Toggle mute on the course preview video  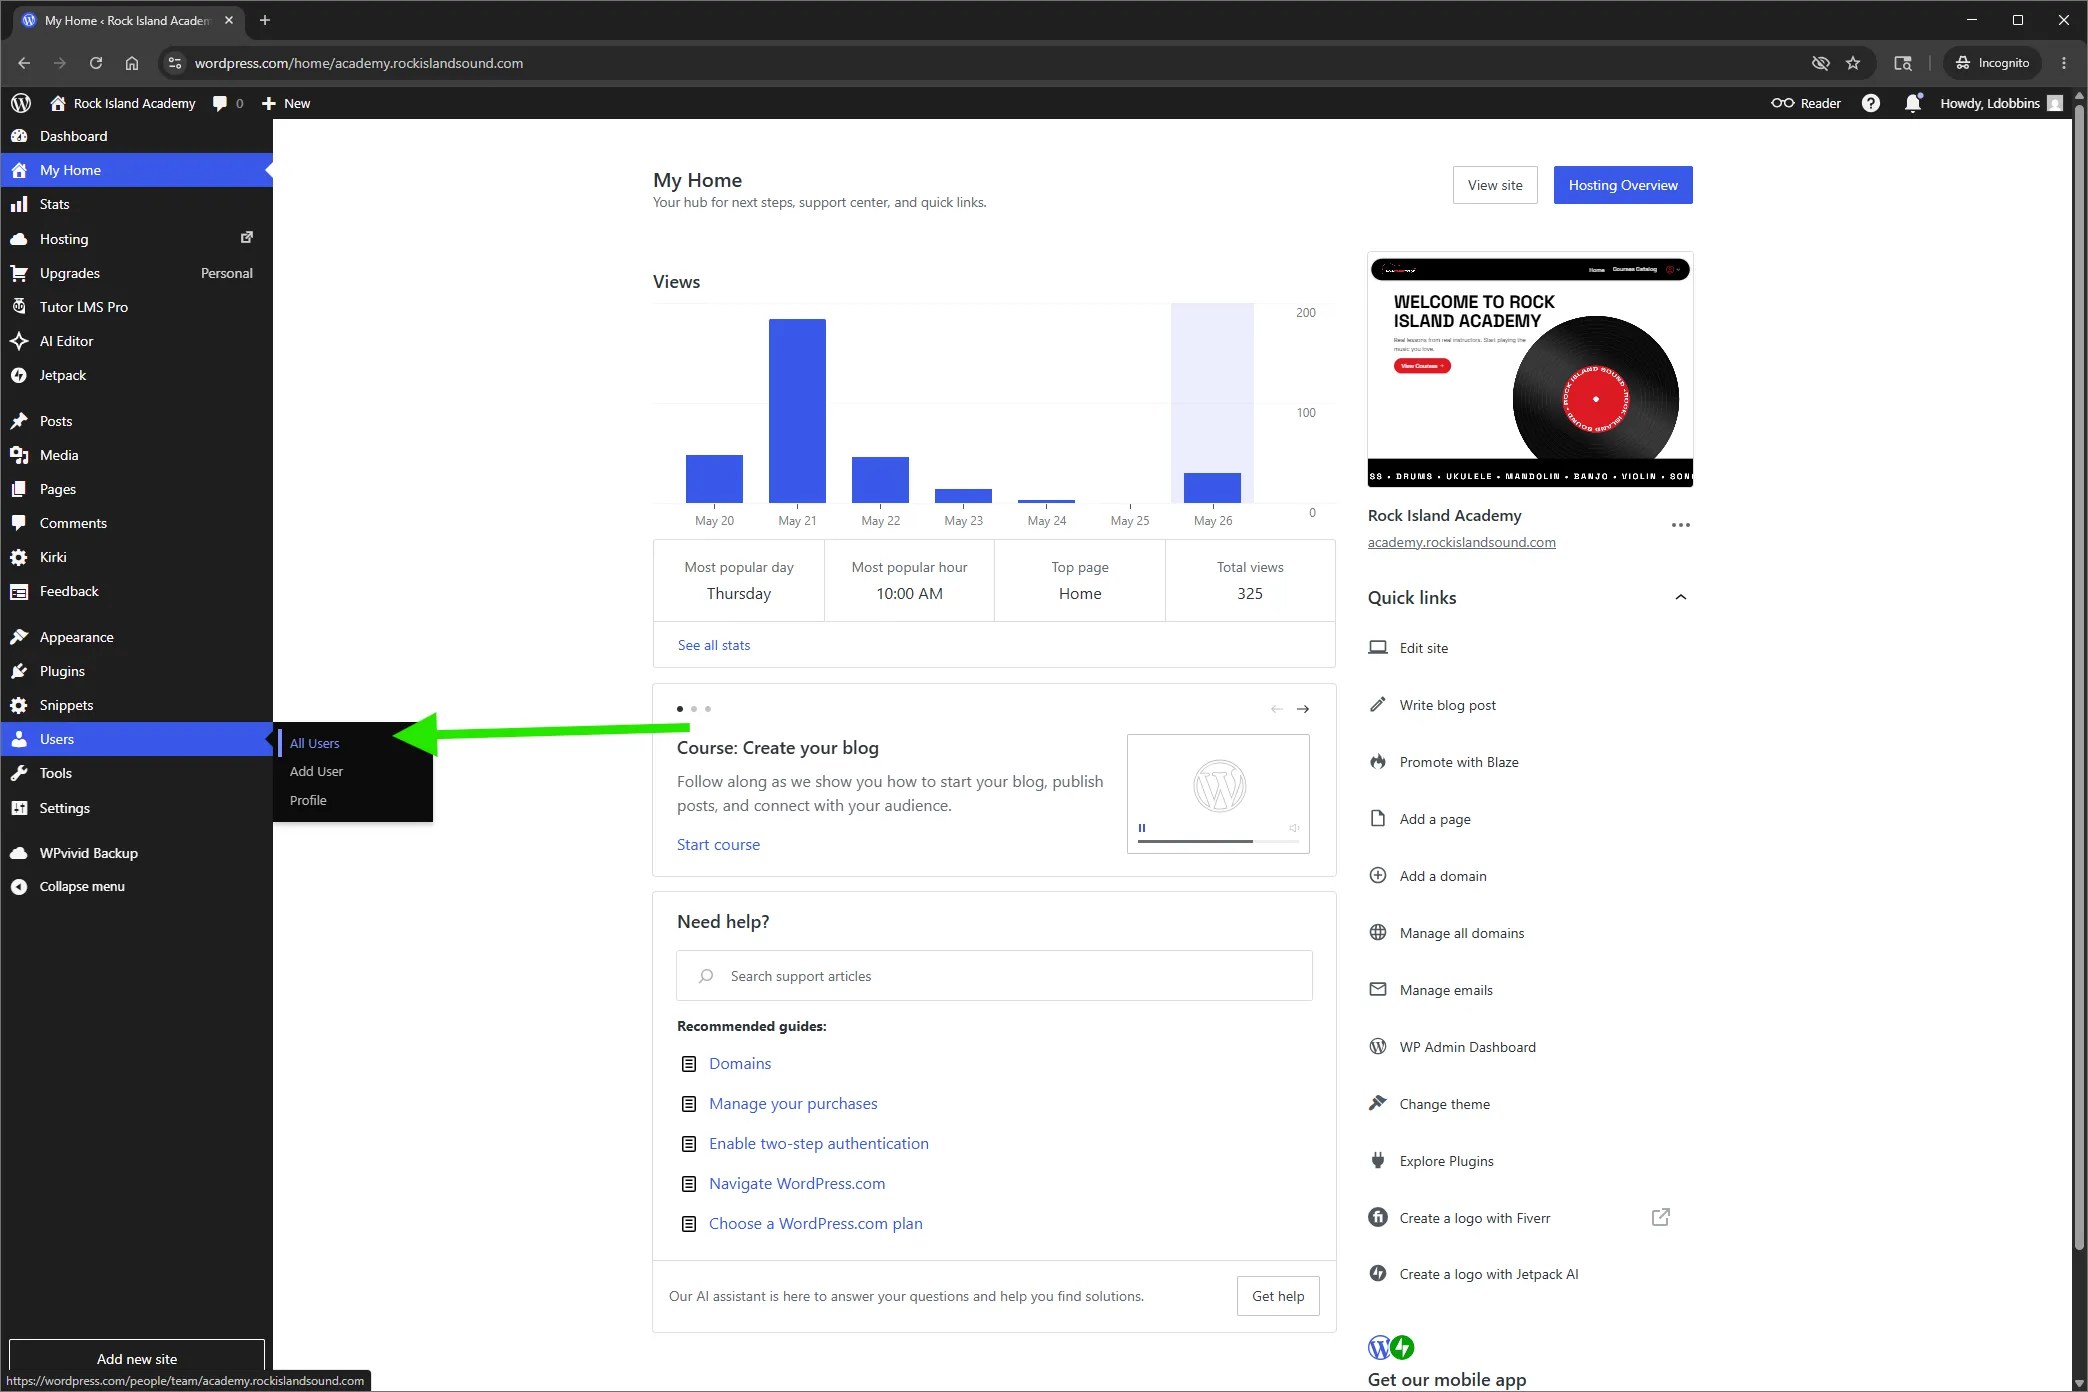point(1294,828)
